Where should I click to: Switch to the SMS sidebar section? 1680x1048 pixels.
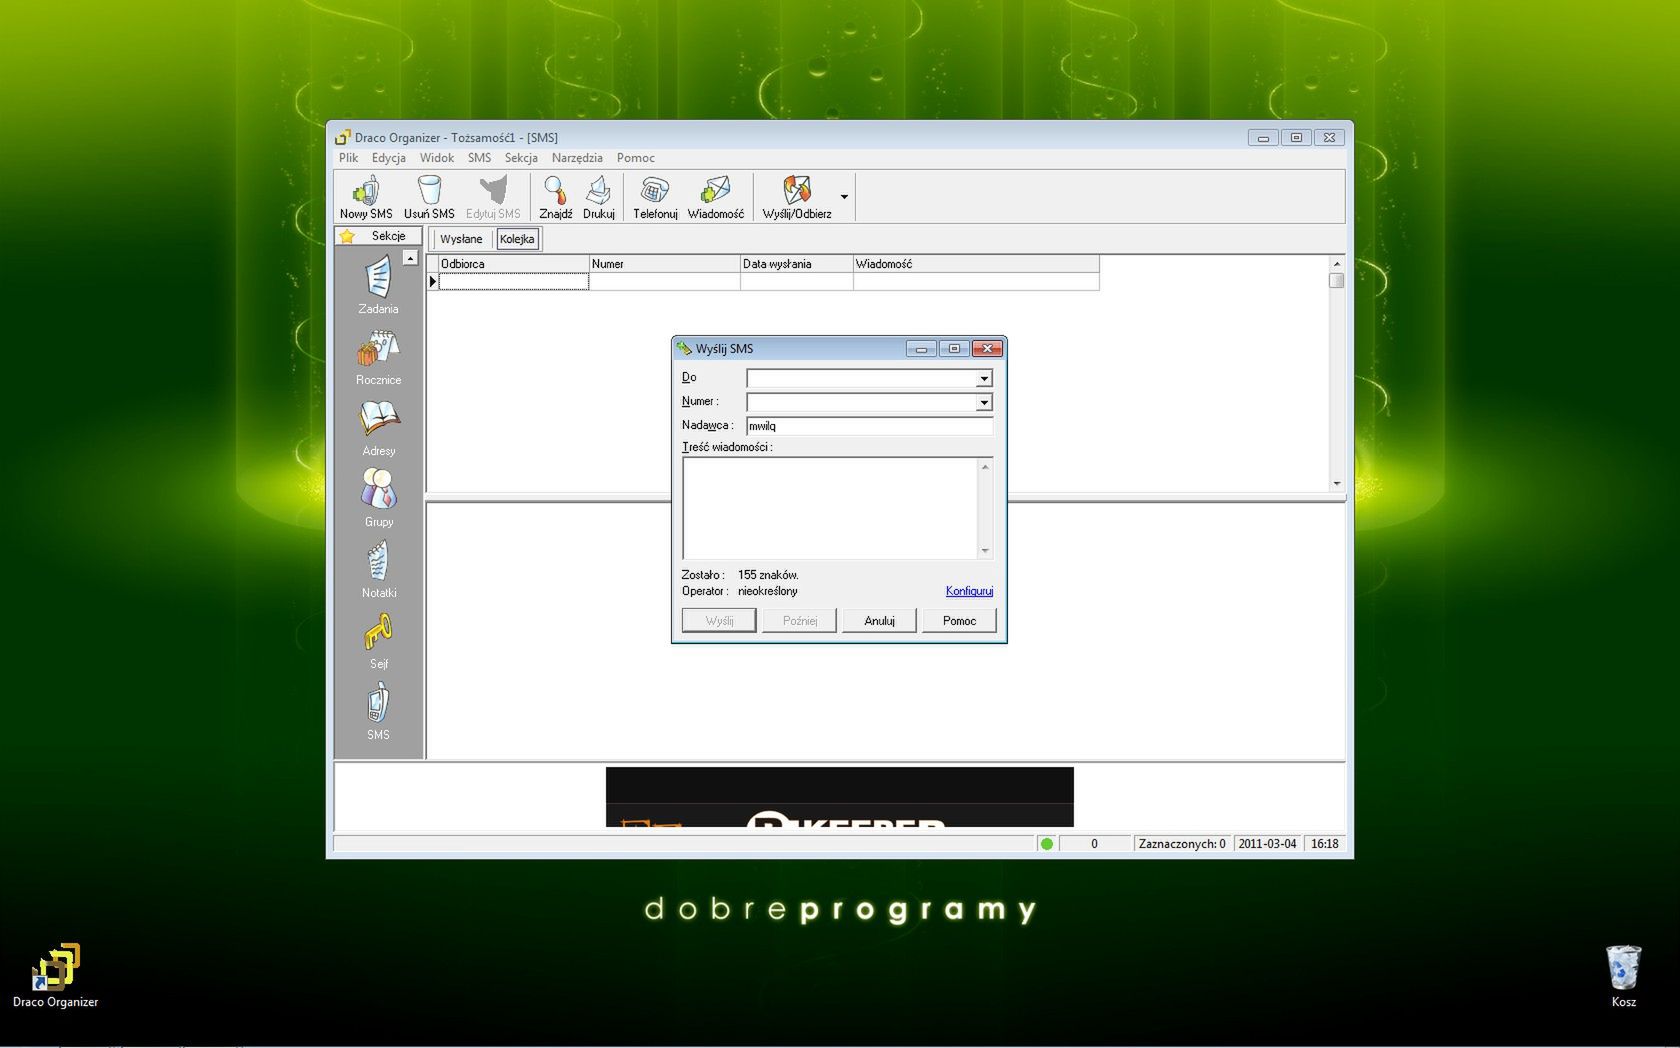click(378, 712)
